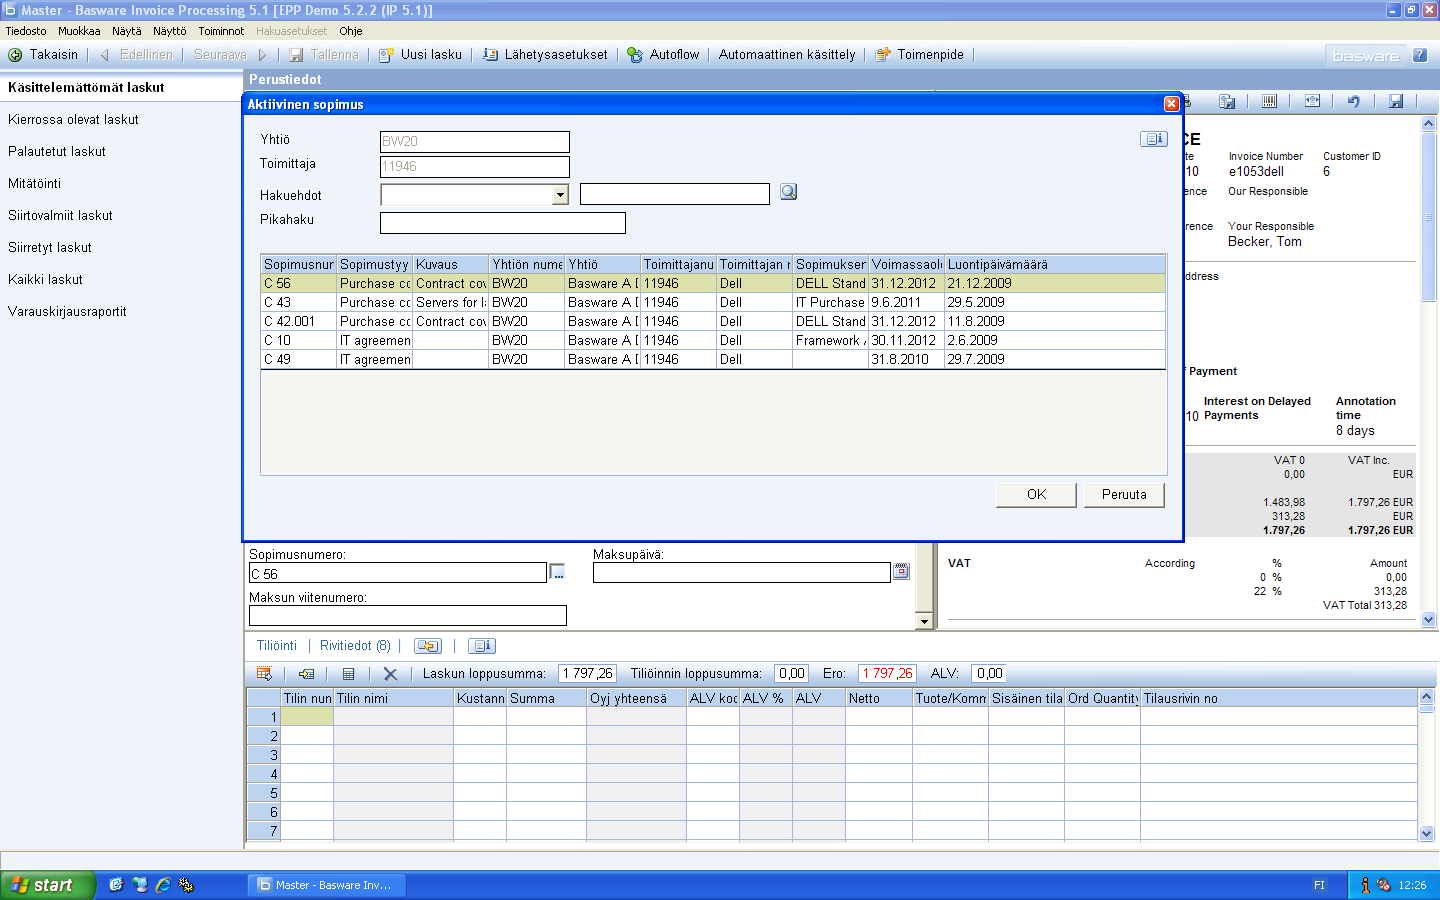Click into the Pikahaku input field
Image resolution: width=1440 pixels, height=900 pixels.
[x=503, y=223]
